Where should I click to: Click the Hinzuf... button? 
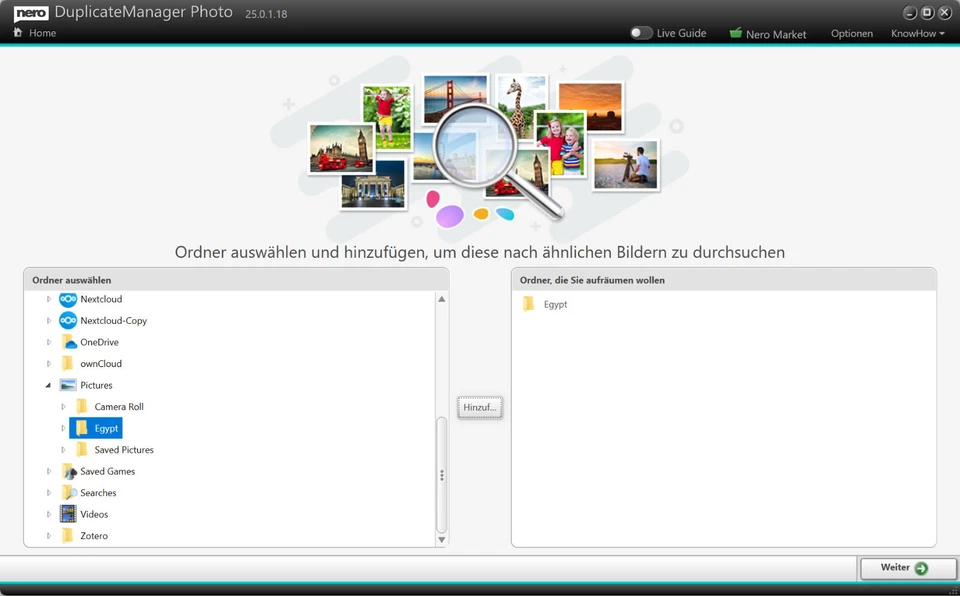click(x=480, y=406)
